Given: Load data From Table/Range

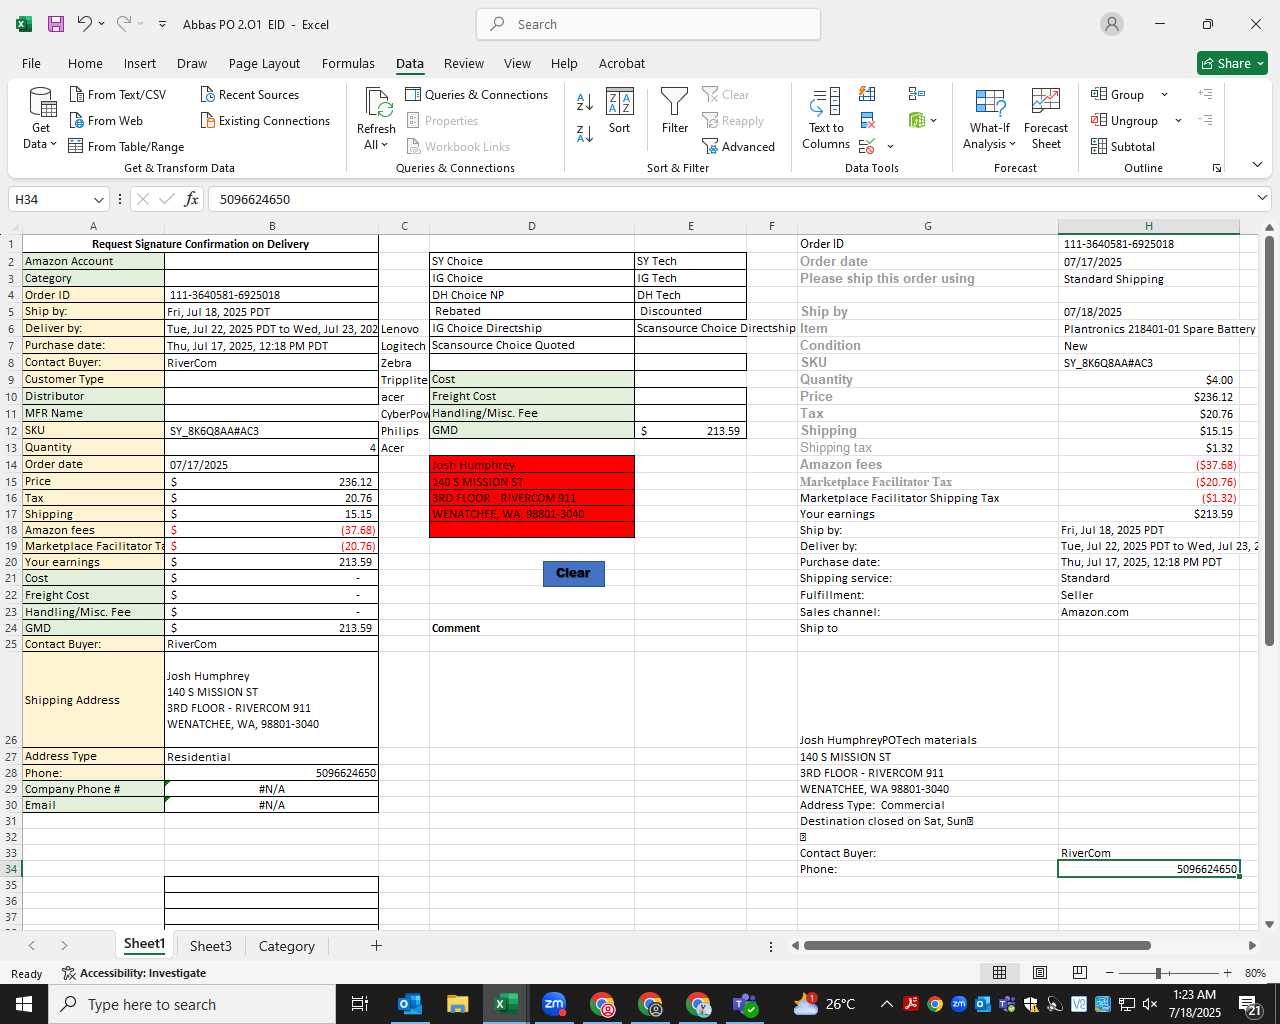Looking at the screenshot, I should coord(126,146).
